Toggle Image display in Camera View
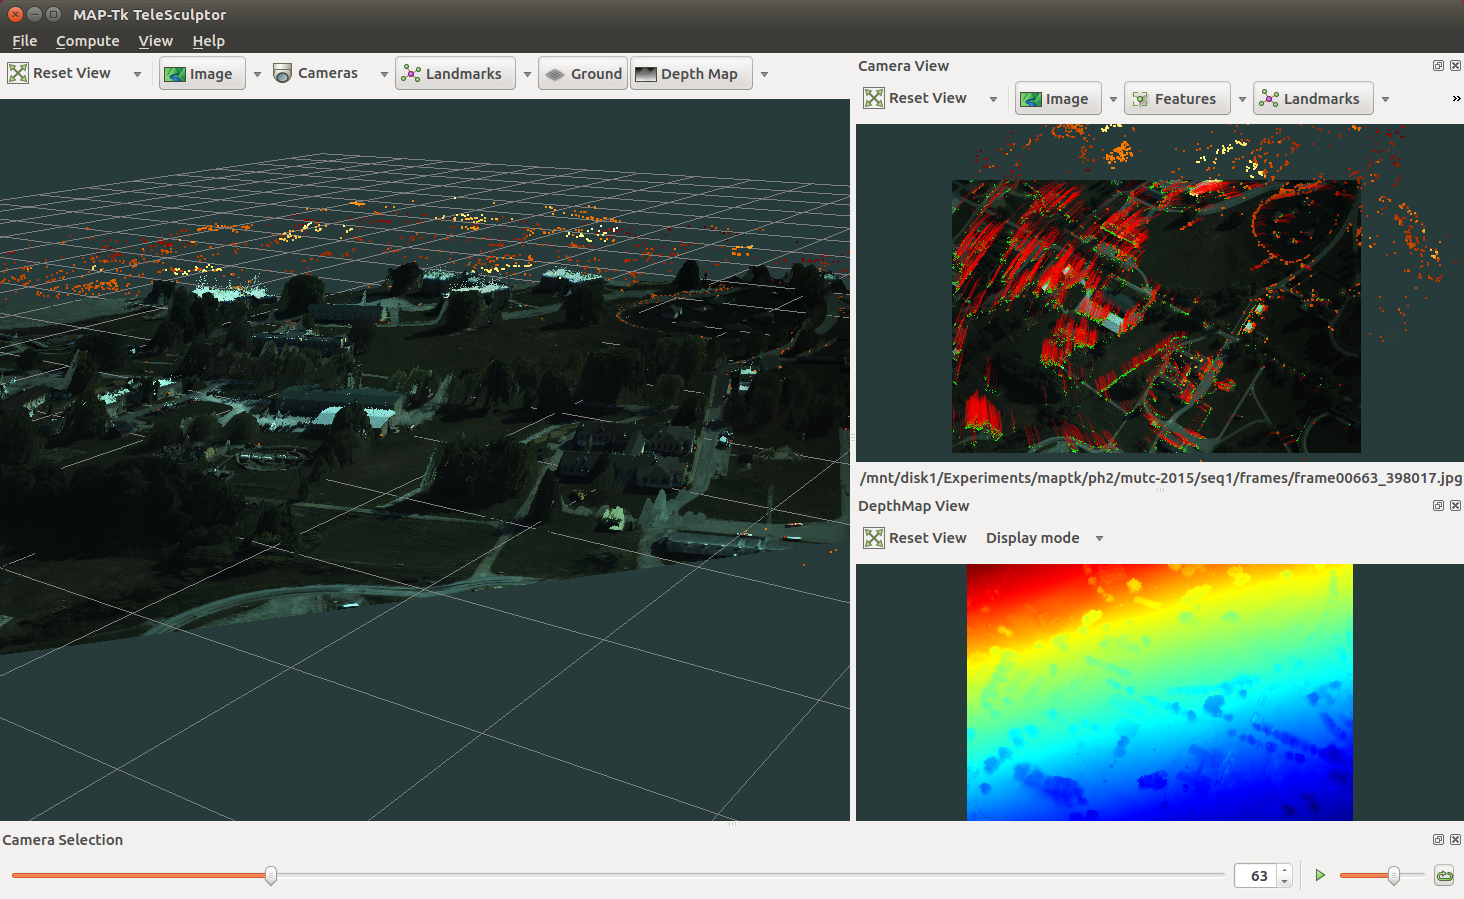 [x=1058, y=99]
